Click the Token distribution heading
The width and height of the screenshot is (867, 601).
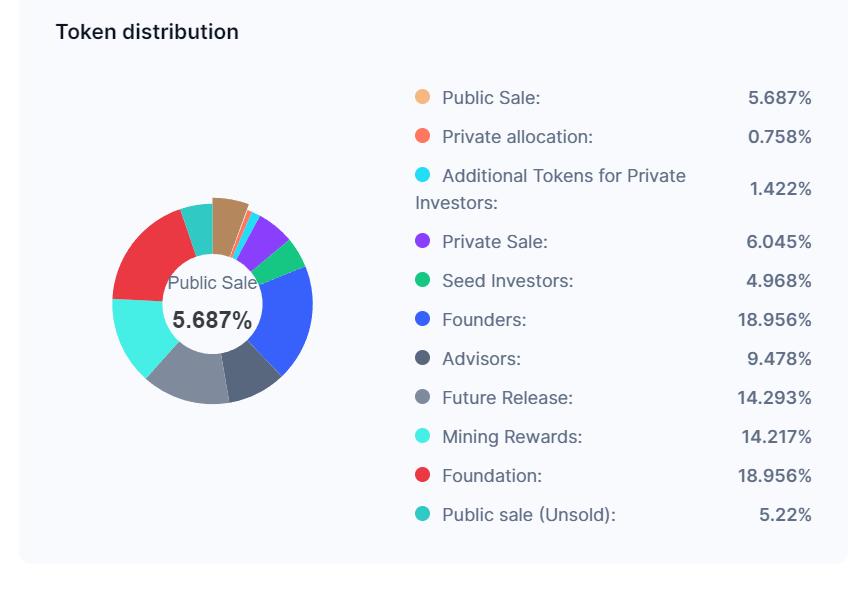click(x=147, y=32)
